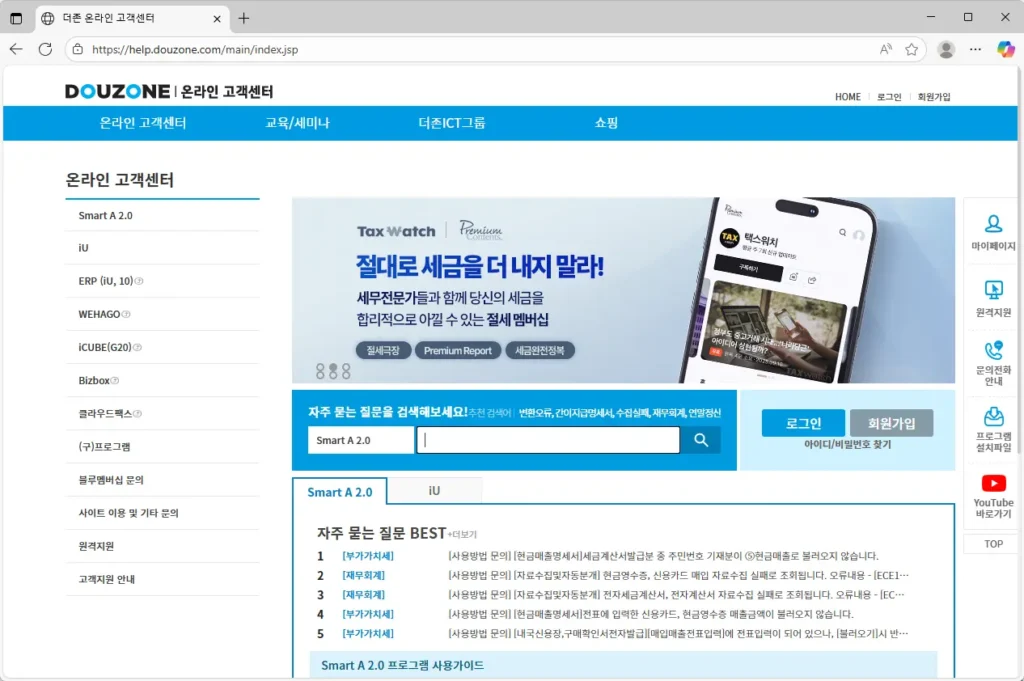Open FAQ 5 about 내국신용장,구매확인서전자발급
1024x681 pixels.
pos(678,633)
